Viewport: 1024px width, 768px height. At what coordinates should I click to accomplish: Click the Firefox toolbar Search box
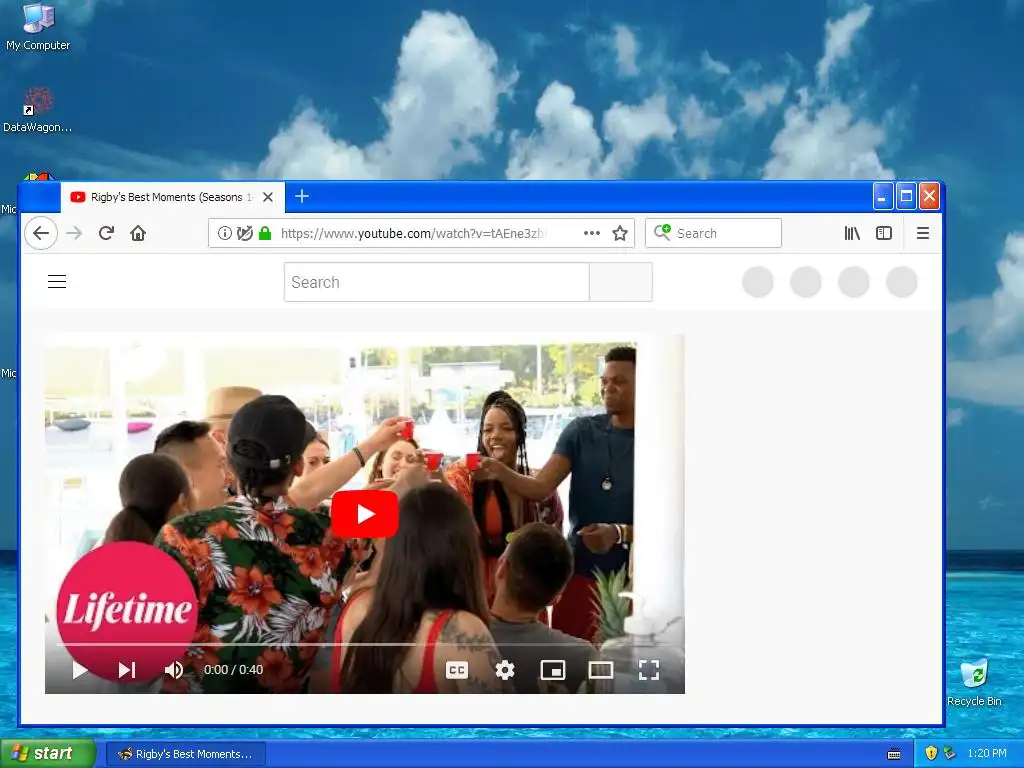pos(713,233)
